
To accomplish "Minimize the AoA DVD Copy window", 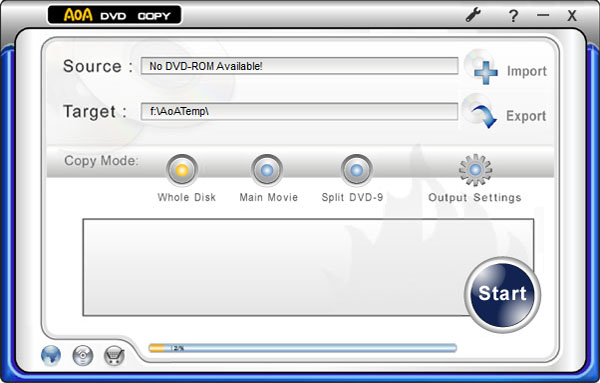I will pyautogui.click(x=543, y=15).
